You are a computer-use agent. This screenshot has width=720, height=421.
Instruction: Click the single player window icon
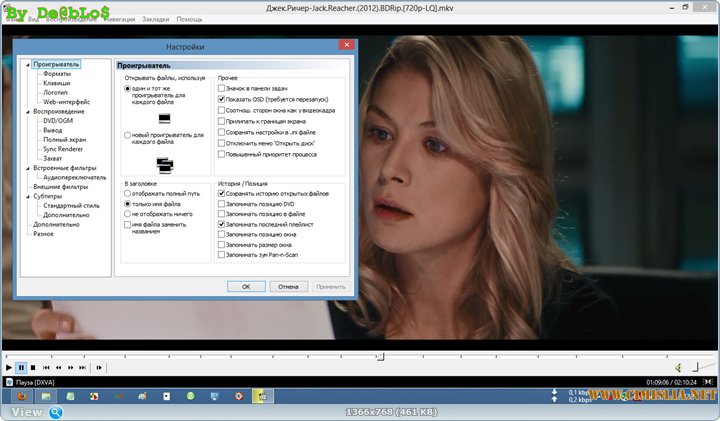(165, 118)
